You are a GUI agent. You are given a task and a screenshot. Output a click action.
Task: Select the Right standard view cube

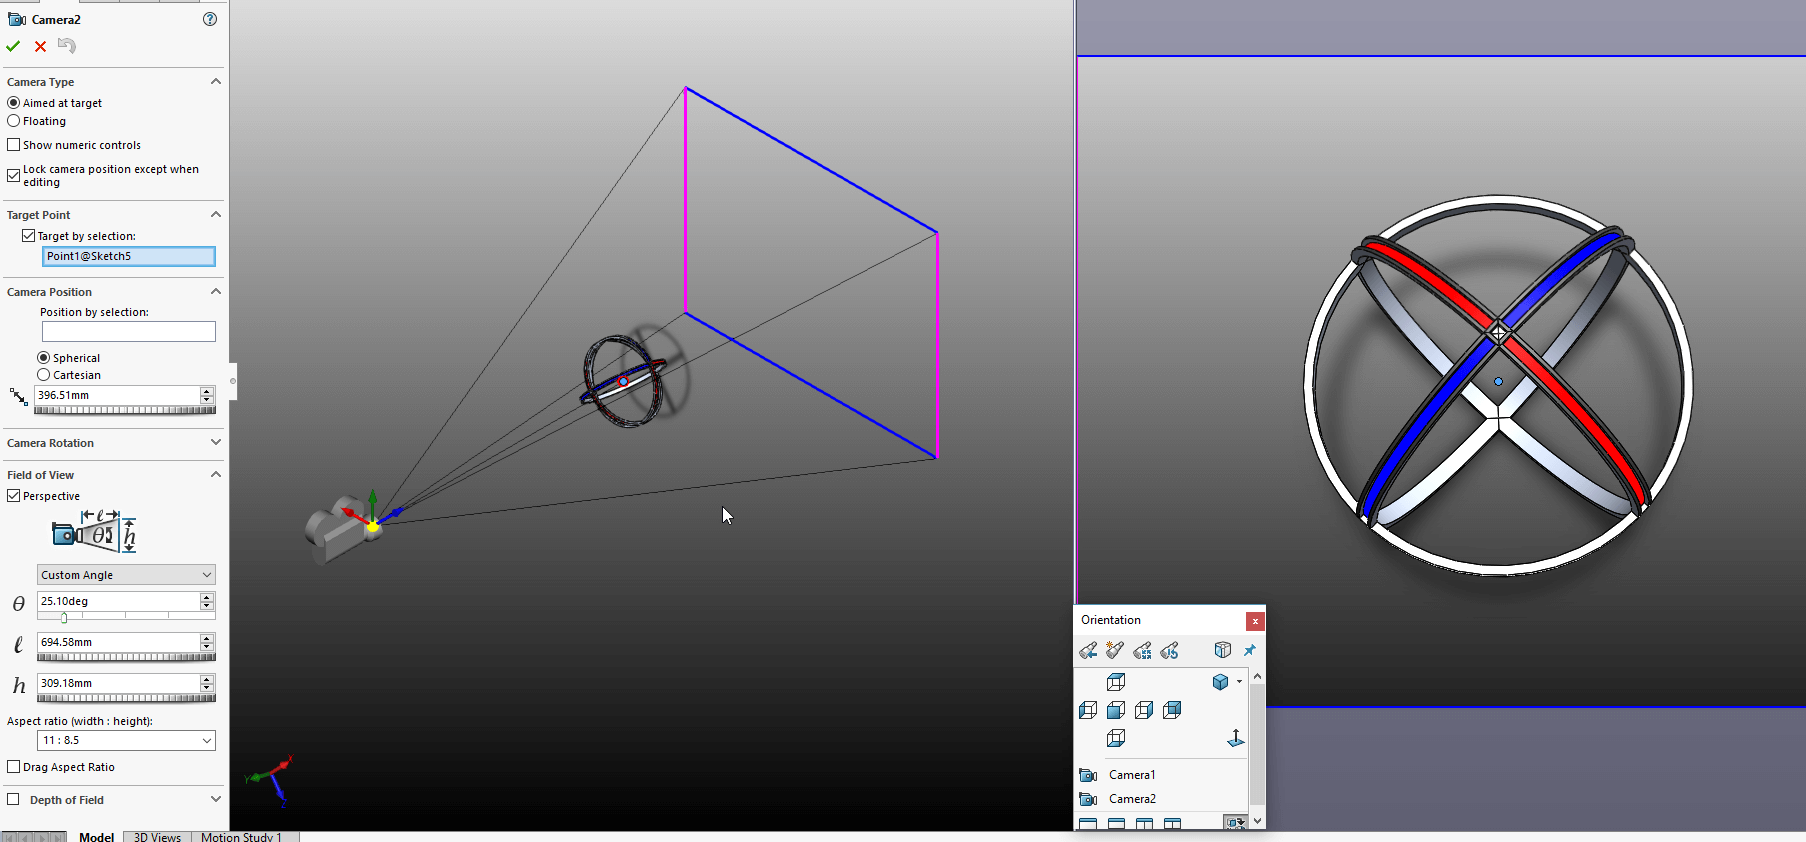(1144, 710)
